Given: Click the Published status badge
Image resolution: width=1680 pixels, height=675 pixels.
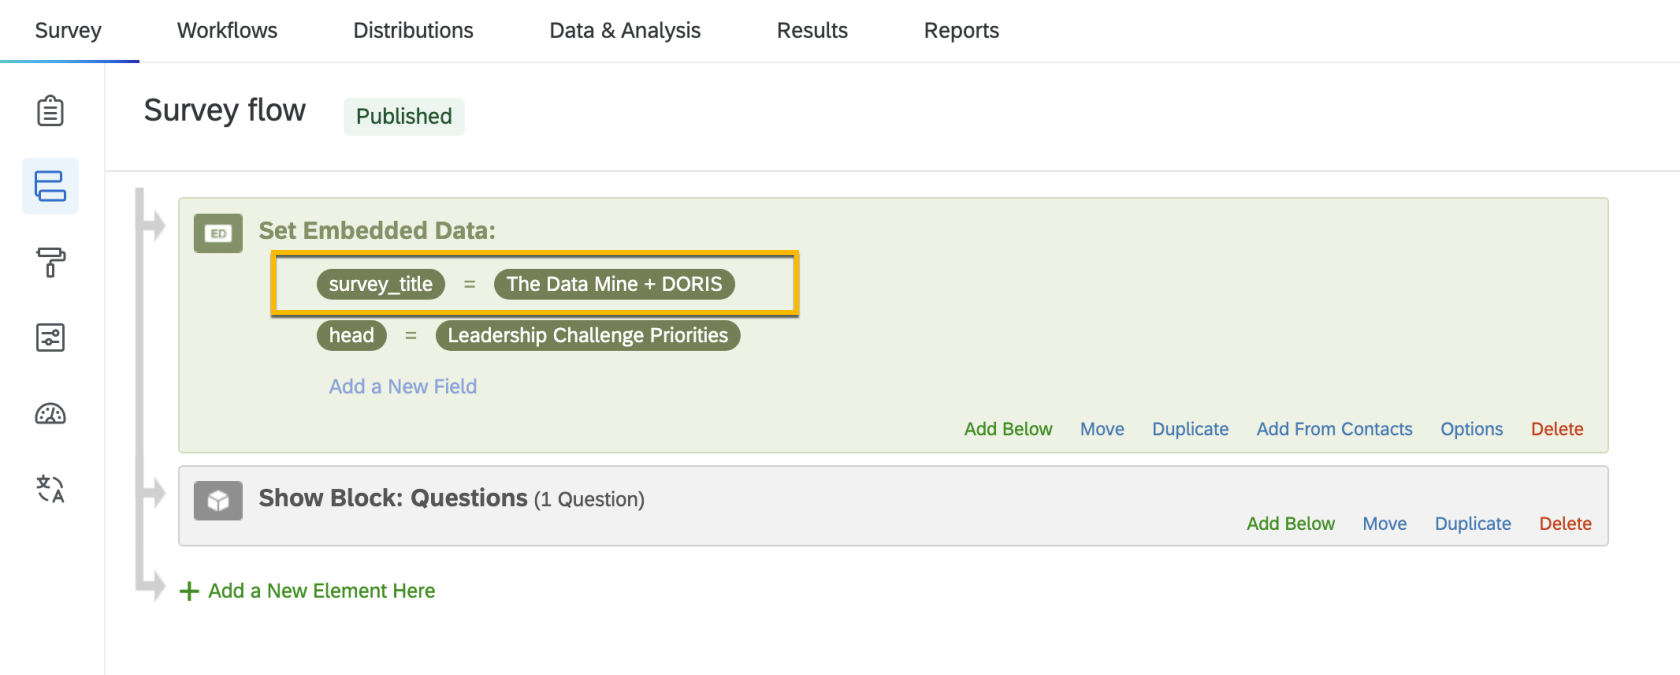Looking at the screenshot, I should coord(404,116).
